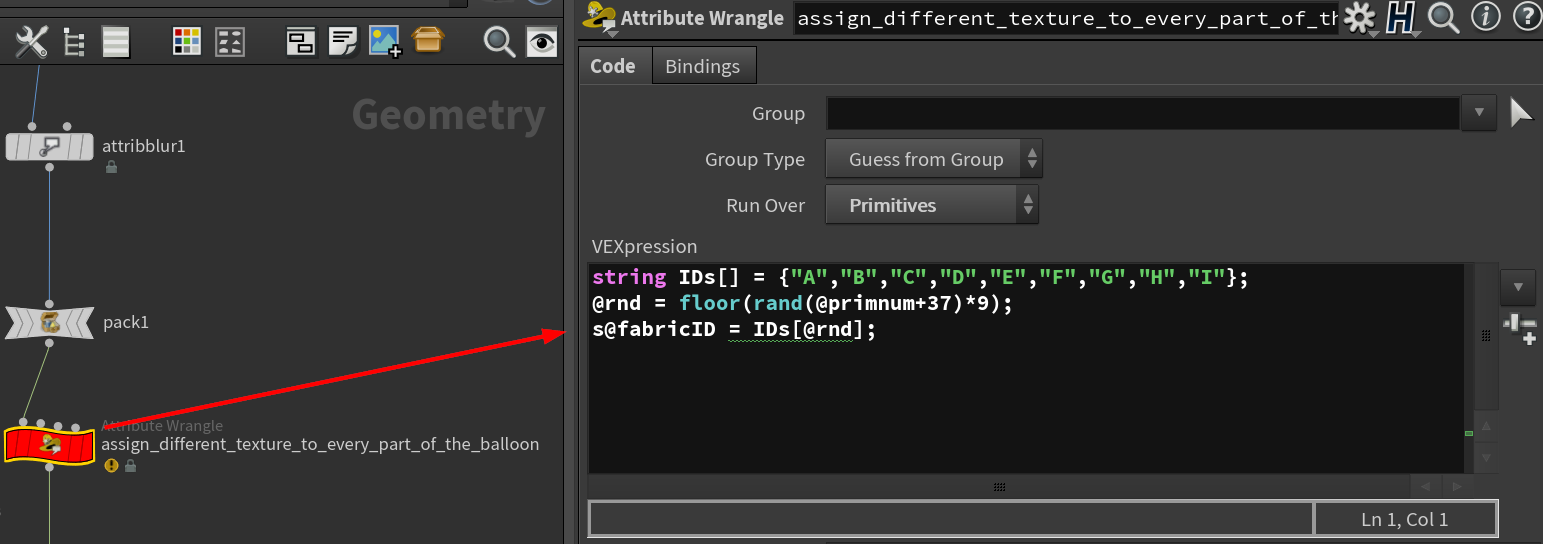This screenshot has height=544, width=1543.
Task: Select the attribblur1 node
Action: [x=49, y=147]
